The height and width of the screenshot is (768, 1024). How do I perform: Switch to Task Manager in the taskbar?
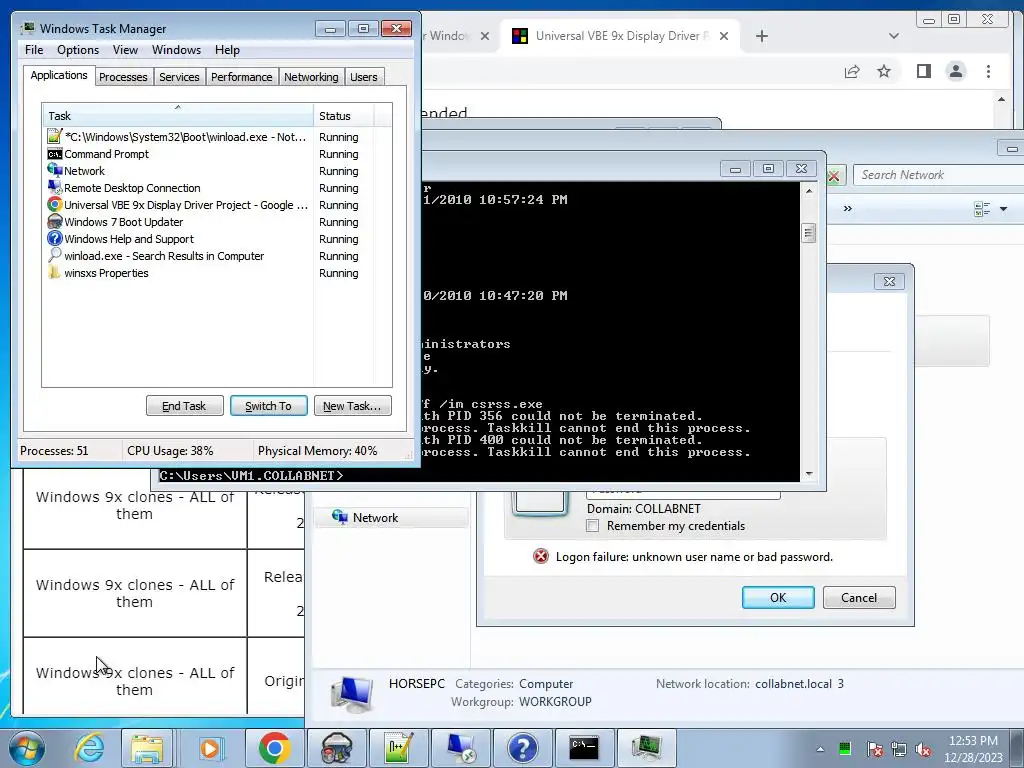[646, 748]
